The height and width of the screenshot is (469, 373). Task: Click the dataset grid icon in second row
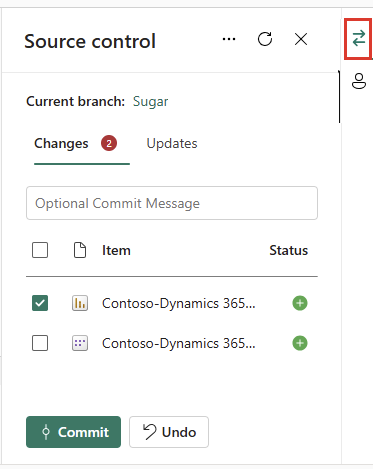tap(80, 343)
